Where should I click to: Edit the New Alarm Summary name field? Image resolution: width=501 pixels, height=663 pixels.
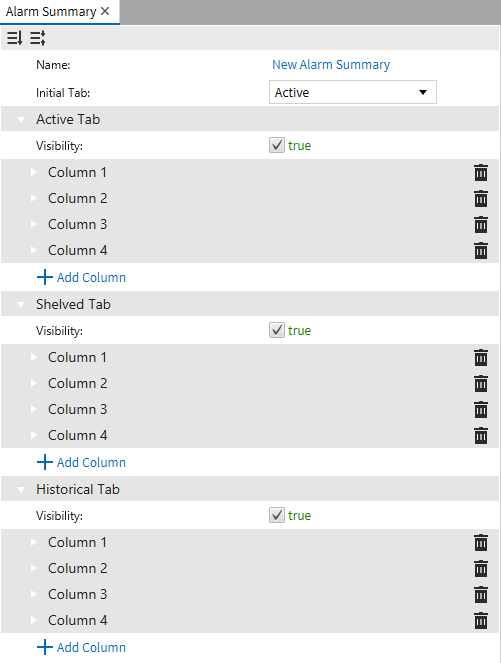331,65
